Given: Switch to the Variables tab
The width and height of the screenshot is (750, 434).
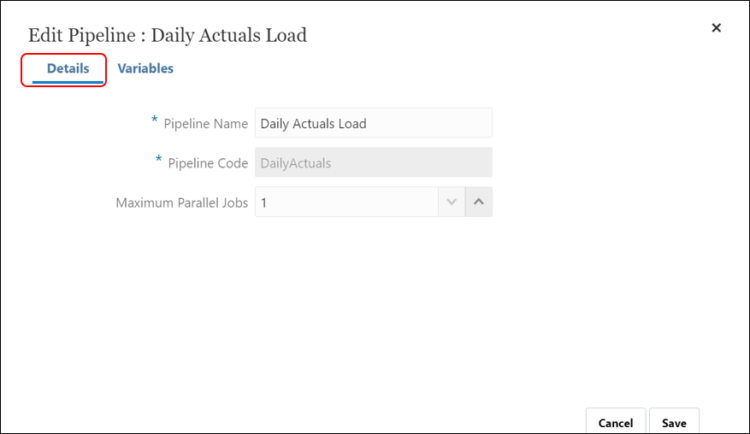Looking at the screenshot, I should (x=145, y=69).
